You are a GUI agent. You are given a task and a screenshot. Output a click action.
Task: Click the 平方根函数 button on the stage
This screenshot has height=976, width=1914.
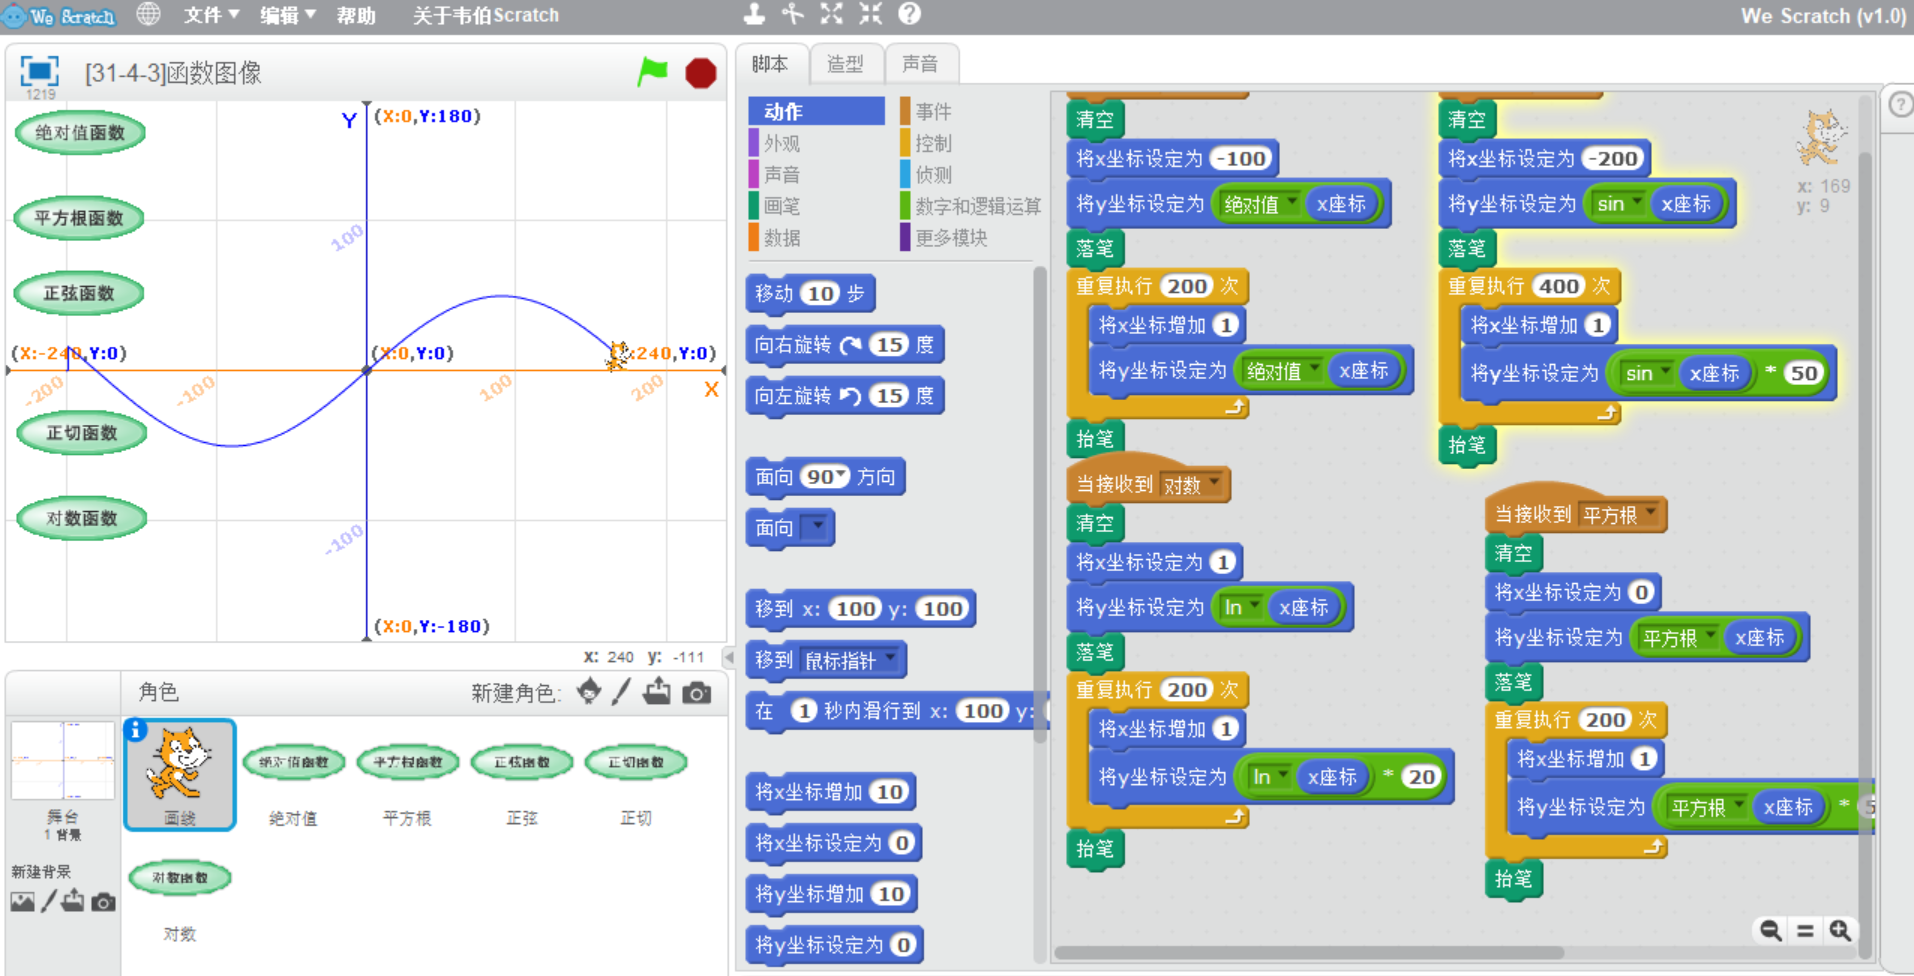(x=79, y=218)
